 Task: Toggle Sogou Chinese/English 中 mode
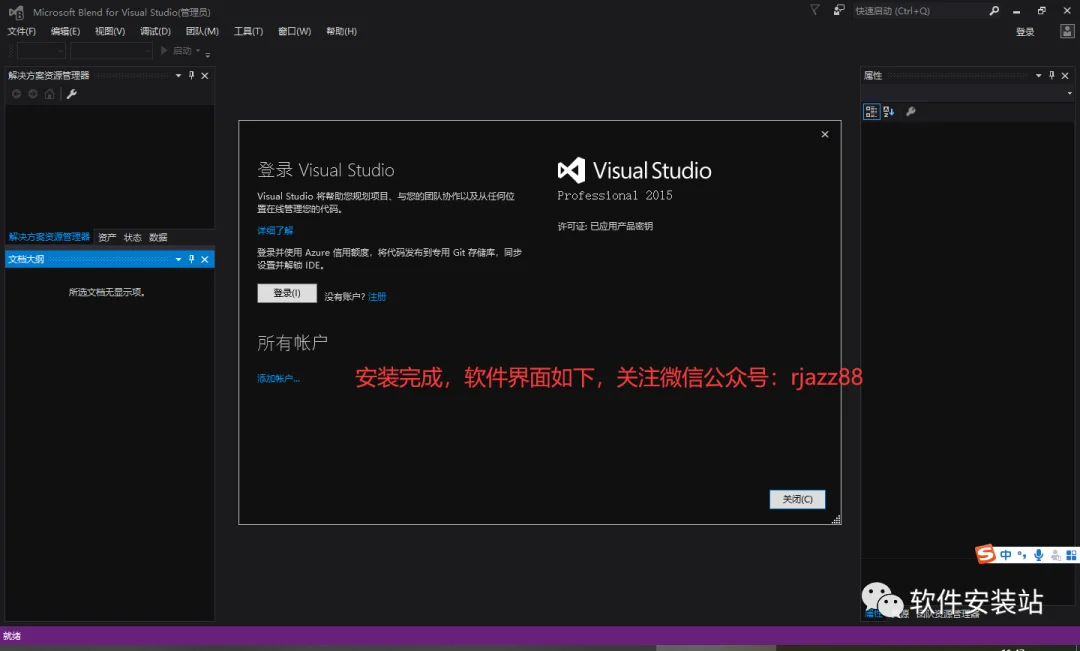(x=1006, y=555)
